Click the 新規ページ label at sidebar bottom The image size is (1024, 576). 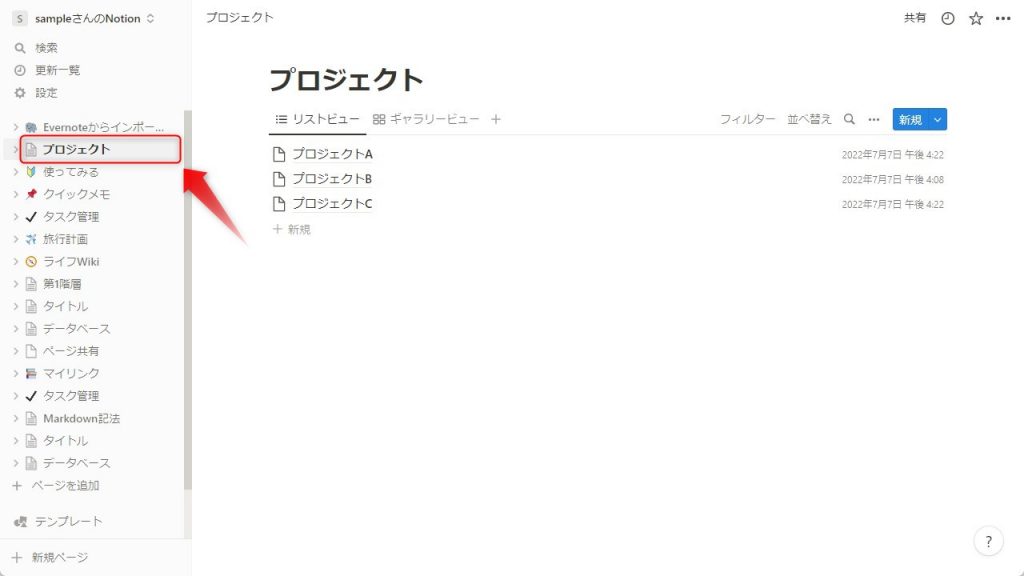59,557
